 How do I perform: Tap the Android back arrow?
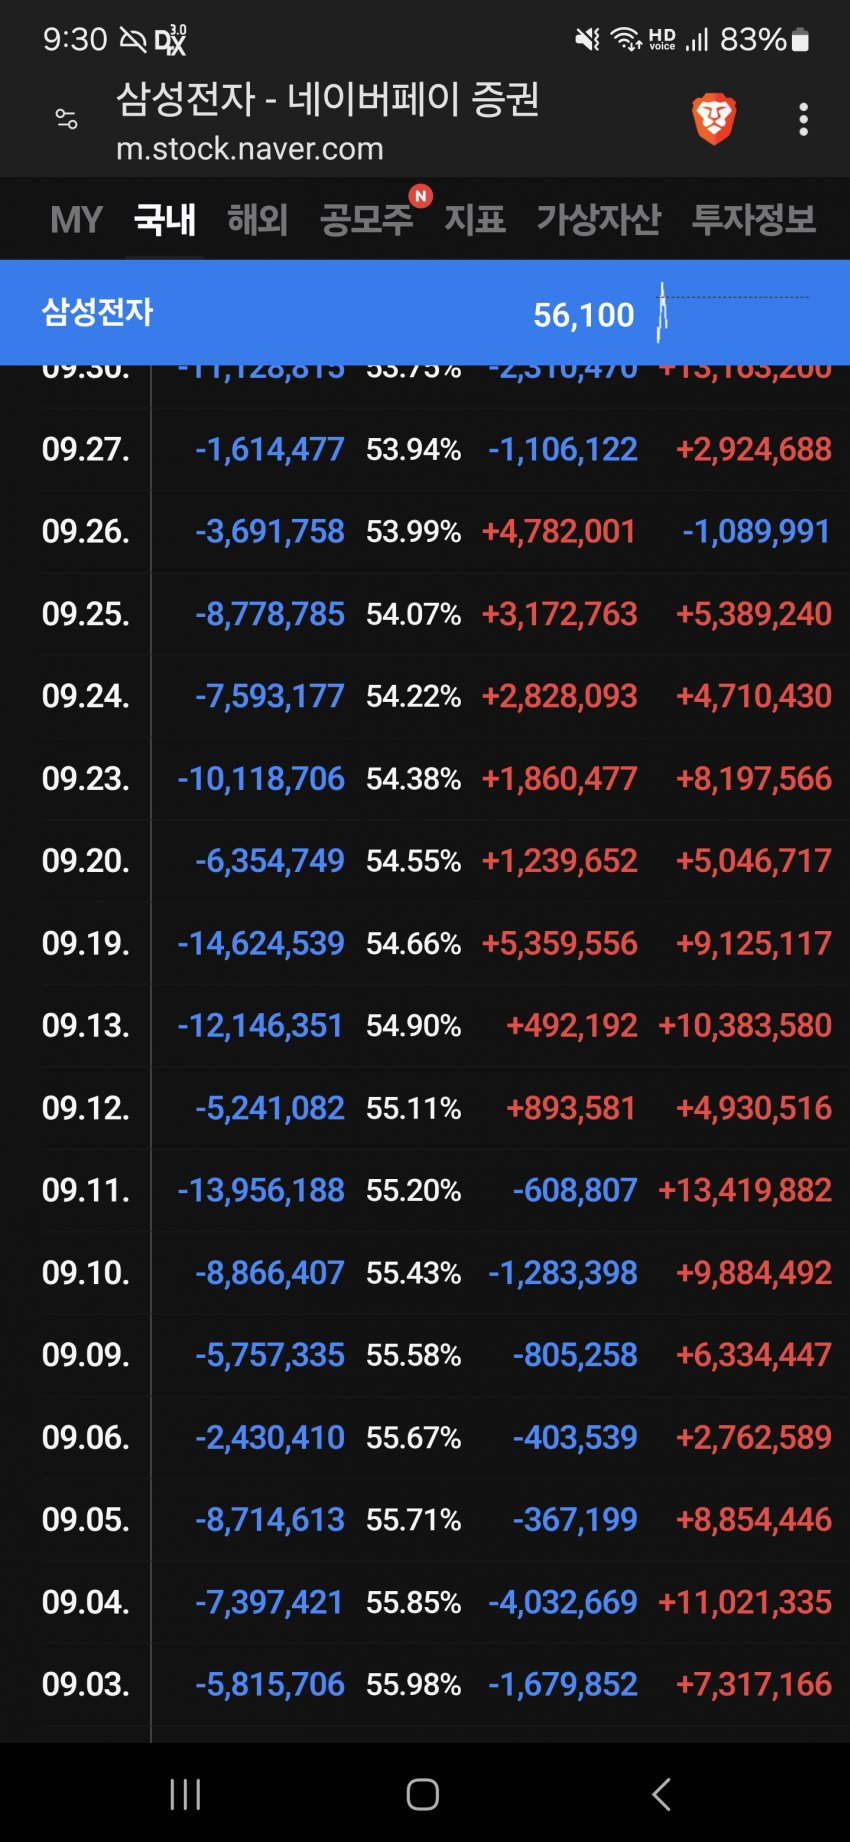tap(661, 1794)
